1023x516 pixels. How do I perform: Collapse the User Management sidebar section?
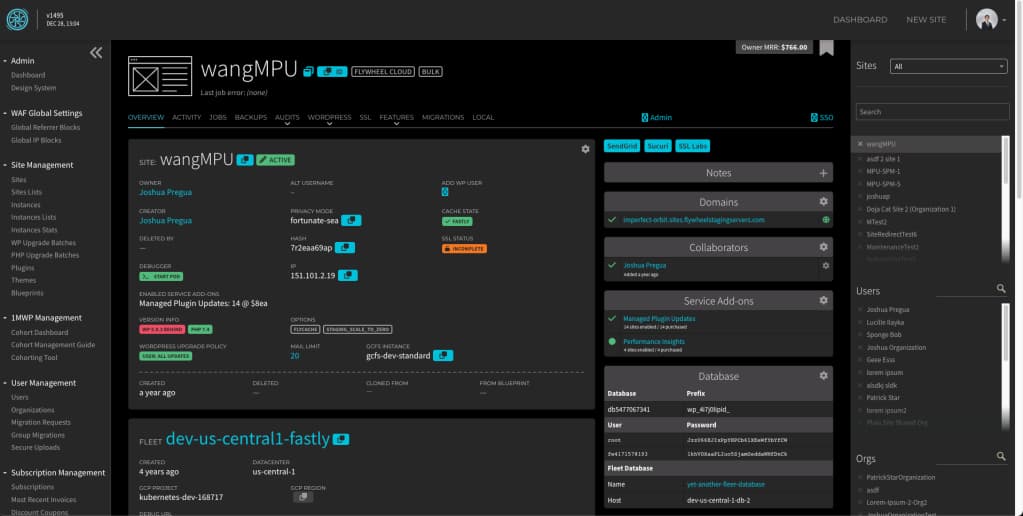[5, 384]
